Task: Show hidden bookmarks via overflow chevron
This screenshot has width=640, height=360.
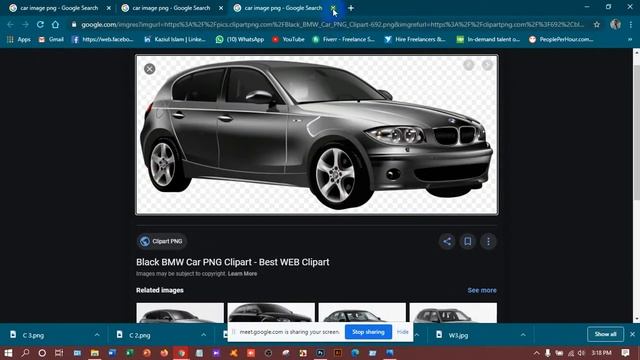Action: 630,39
